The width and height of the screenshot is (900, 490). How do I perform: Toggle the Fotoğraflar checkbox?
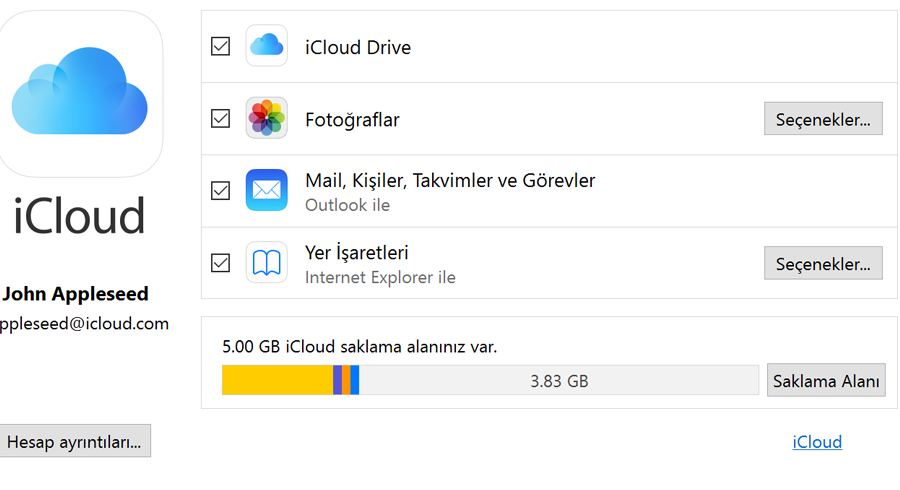click(220, 118)
